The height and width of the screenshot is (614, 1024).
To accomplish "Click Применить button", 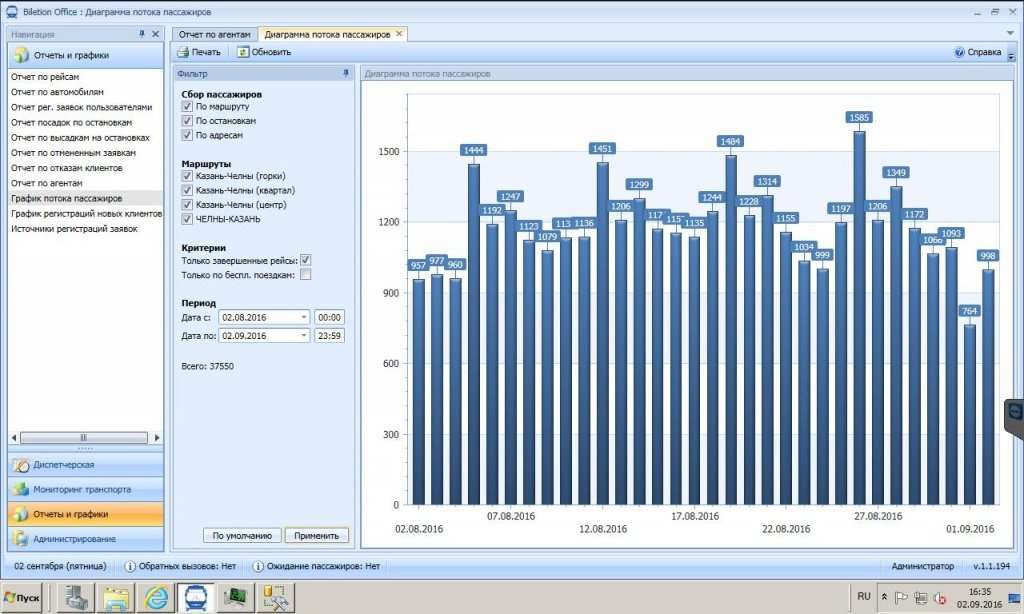I will [317, 536].
